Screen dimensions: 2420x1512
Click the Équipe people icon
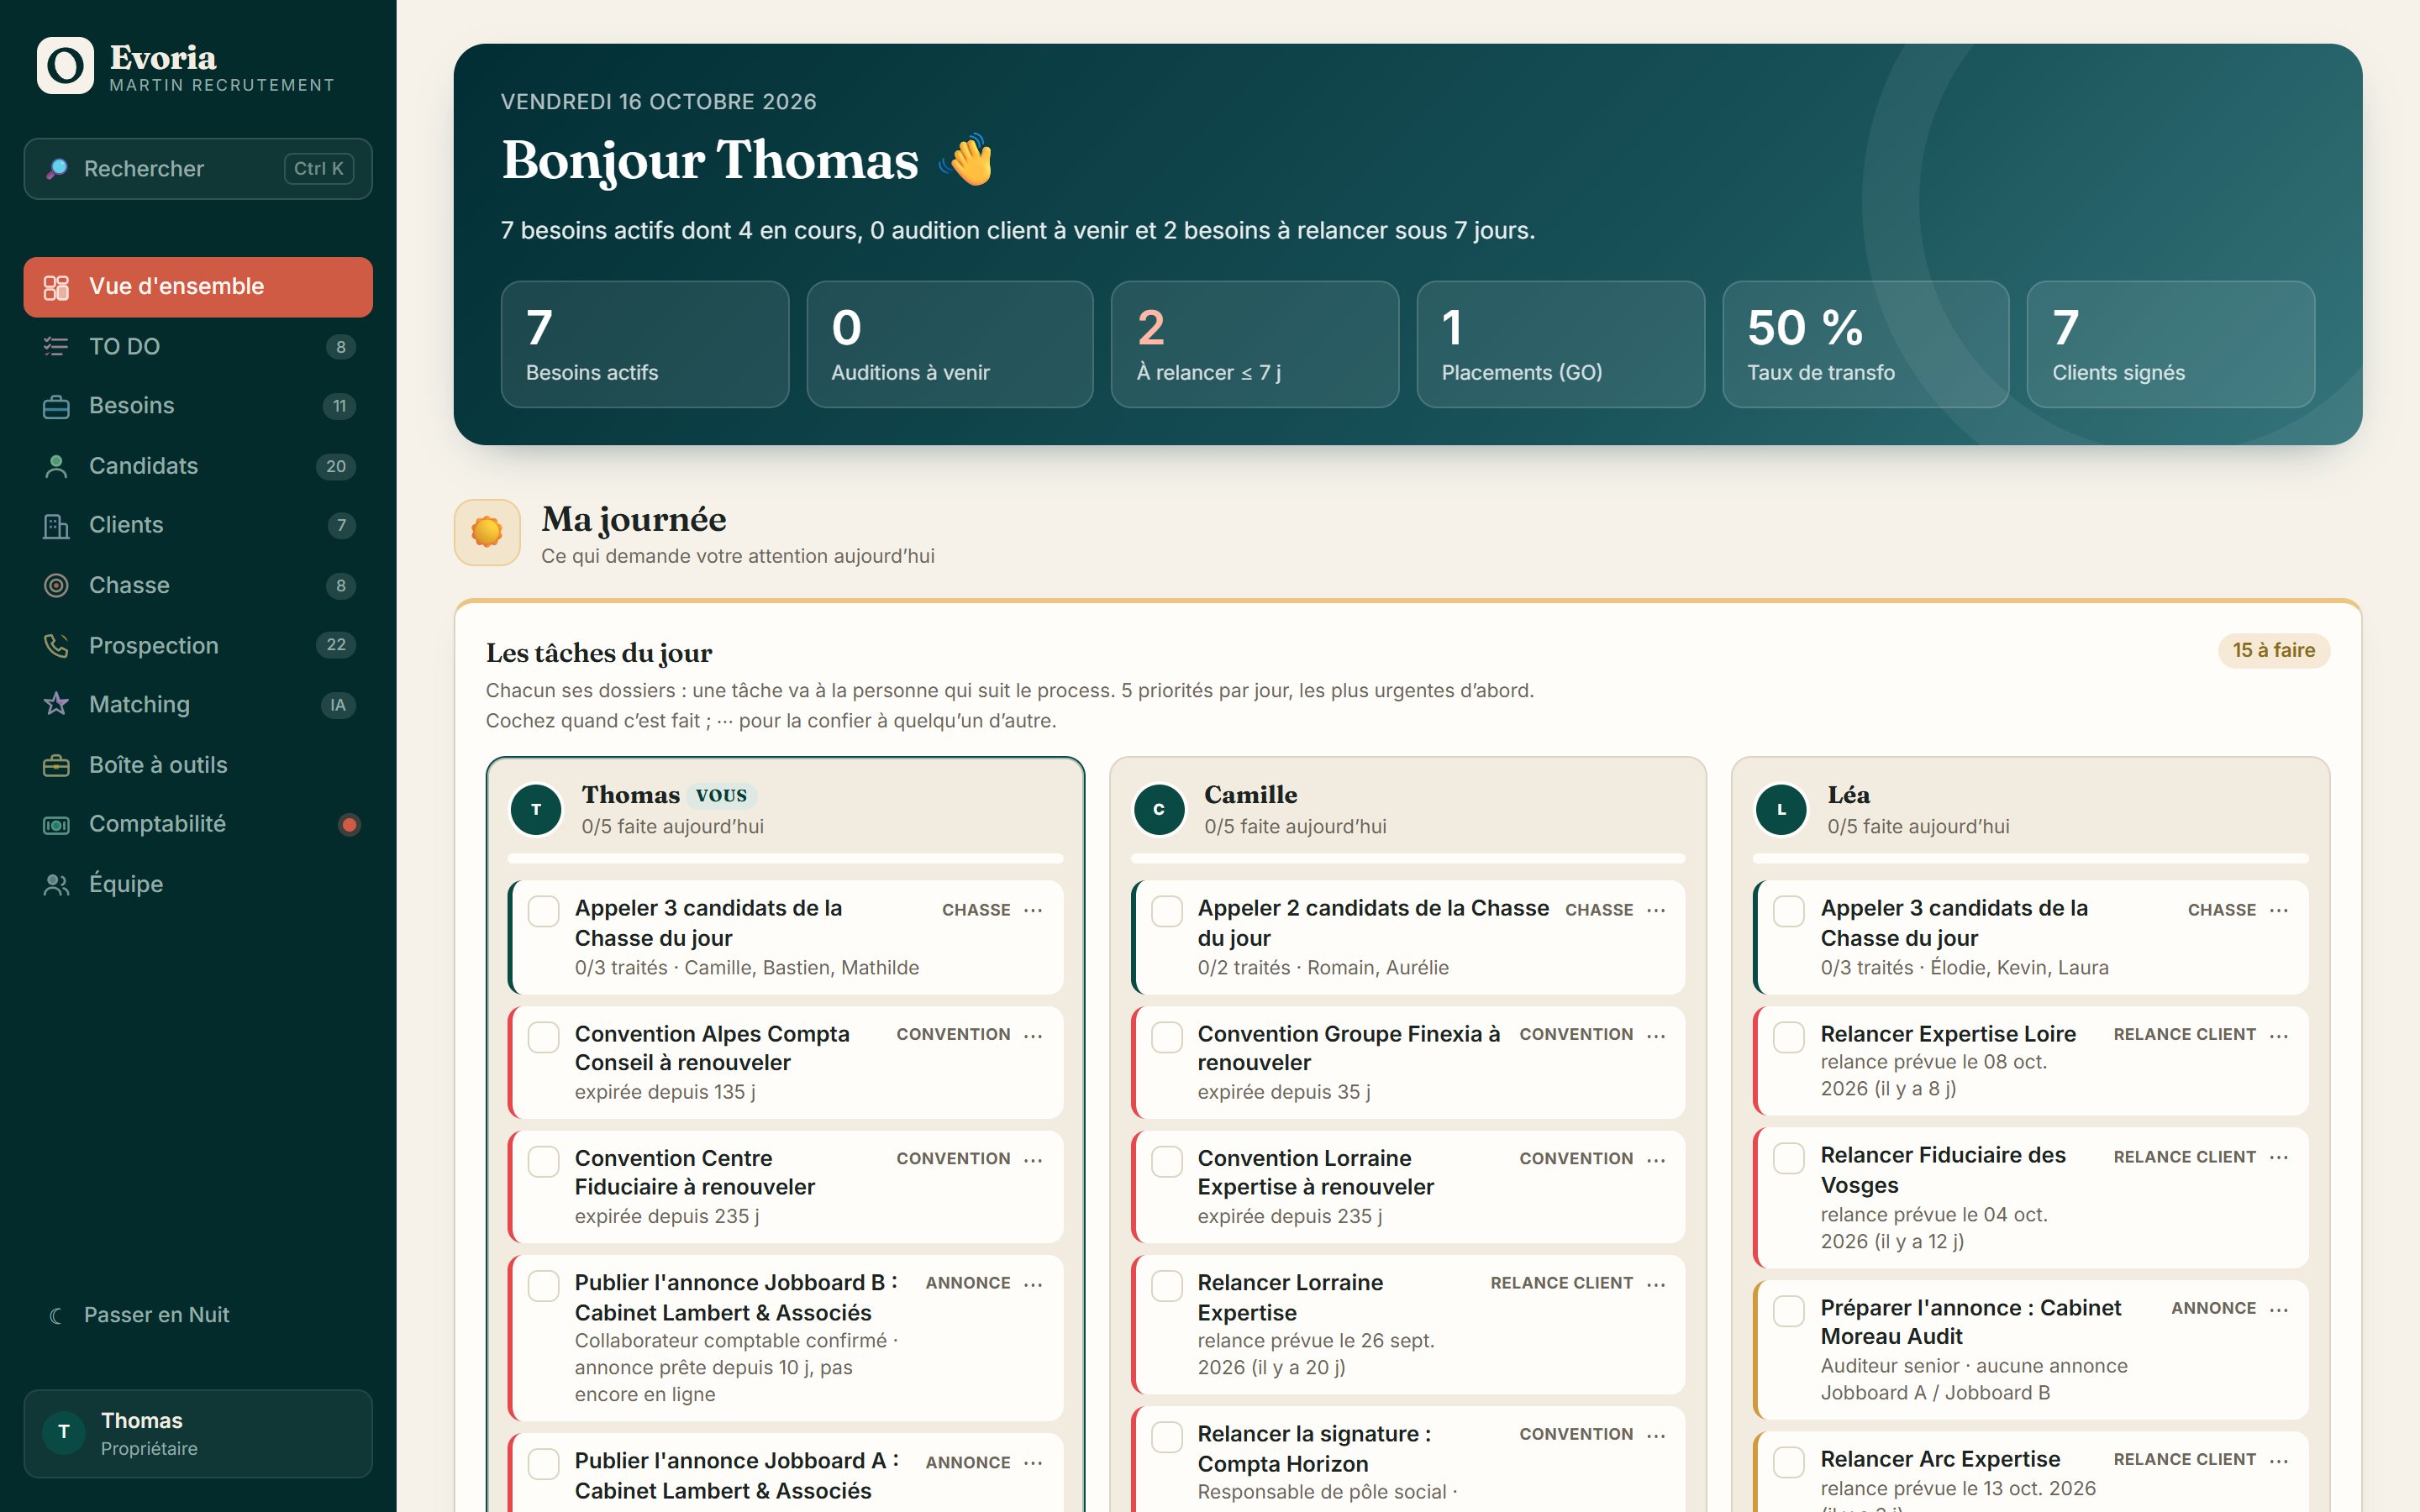pyautogui.click(x=56, y=884)
